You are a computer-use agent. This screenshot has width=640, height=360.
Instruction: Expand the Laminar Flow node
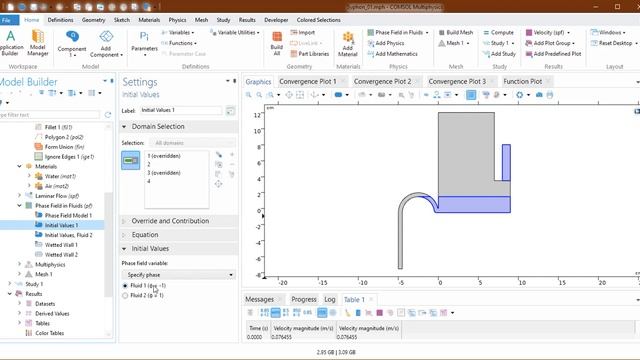[19, 196]
